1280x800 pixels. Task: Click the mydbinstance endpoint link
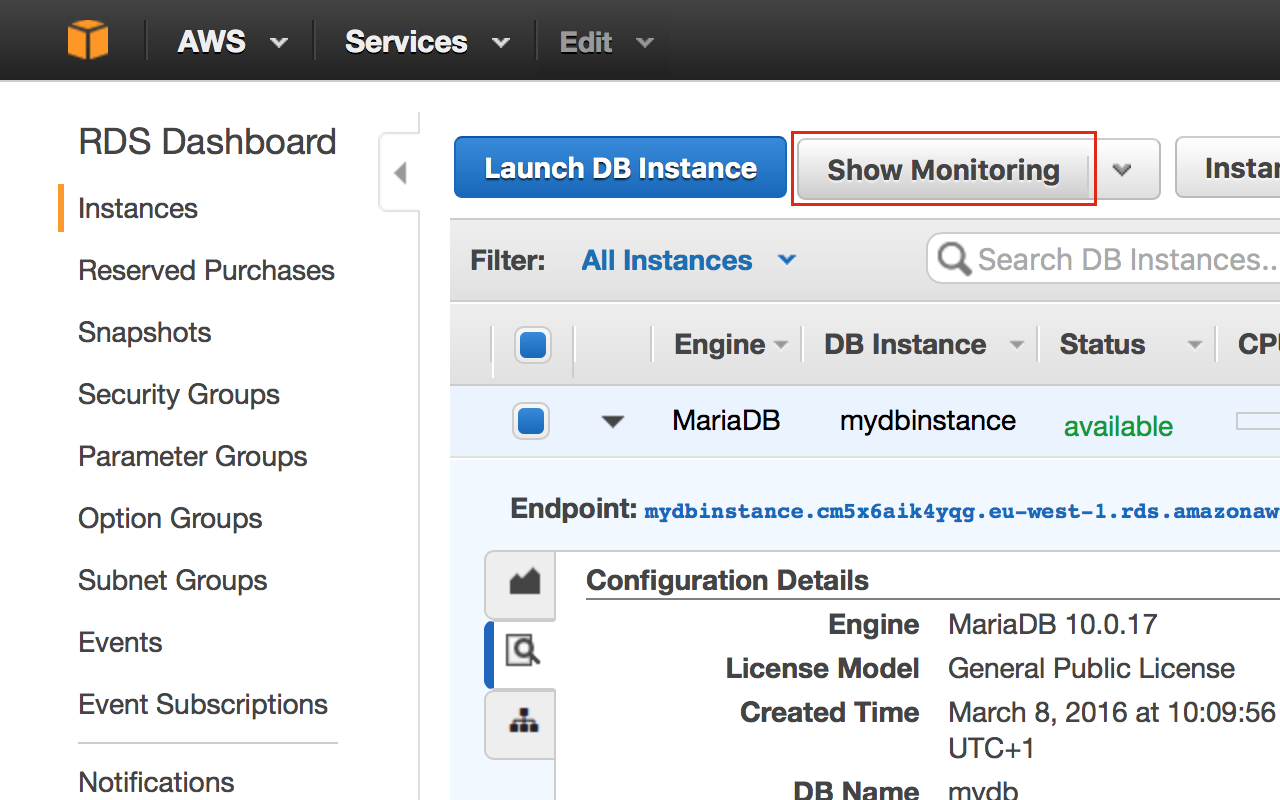(x=962, y=511)
